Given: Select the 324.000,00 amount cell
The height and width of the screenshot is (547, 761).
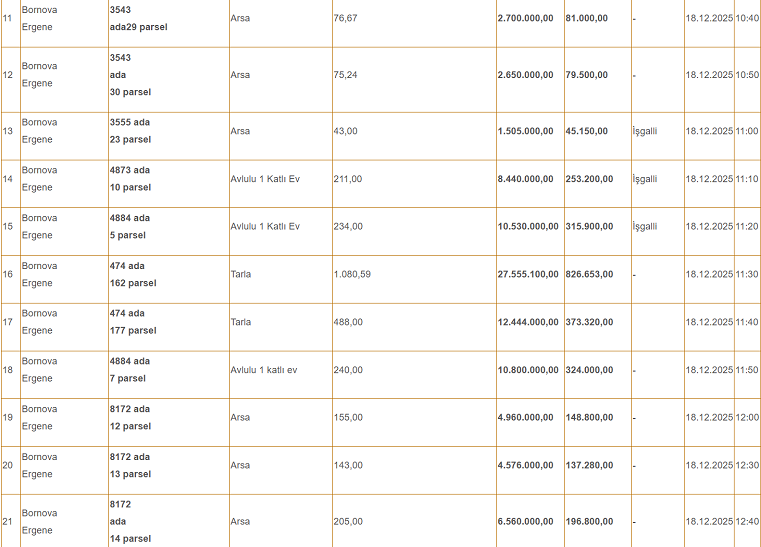Looking at the screenshot, I should click(x=589, y=370).
